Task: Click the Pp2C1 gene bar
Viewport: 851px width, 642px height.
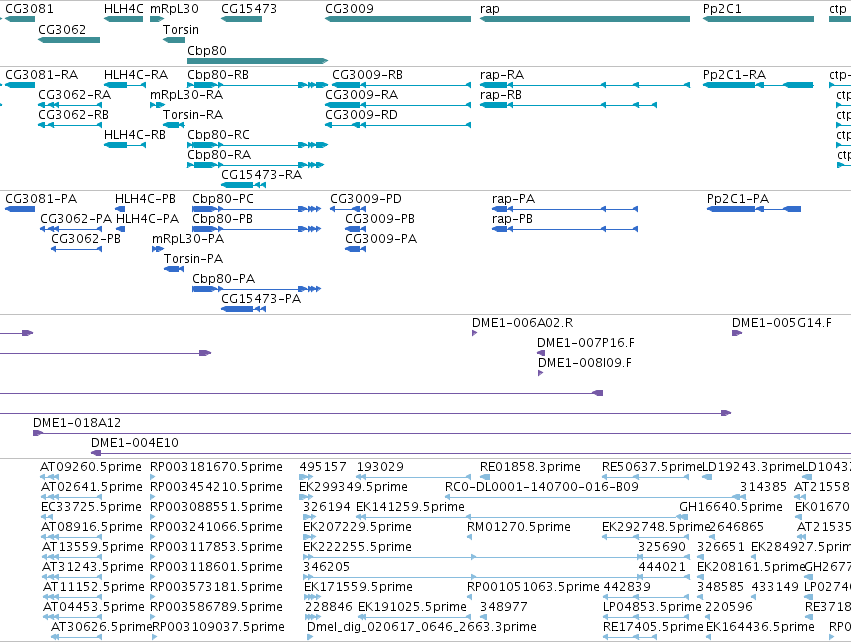Action: click(x=758, y=19)
